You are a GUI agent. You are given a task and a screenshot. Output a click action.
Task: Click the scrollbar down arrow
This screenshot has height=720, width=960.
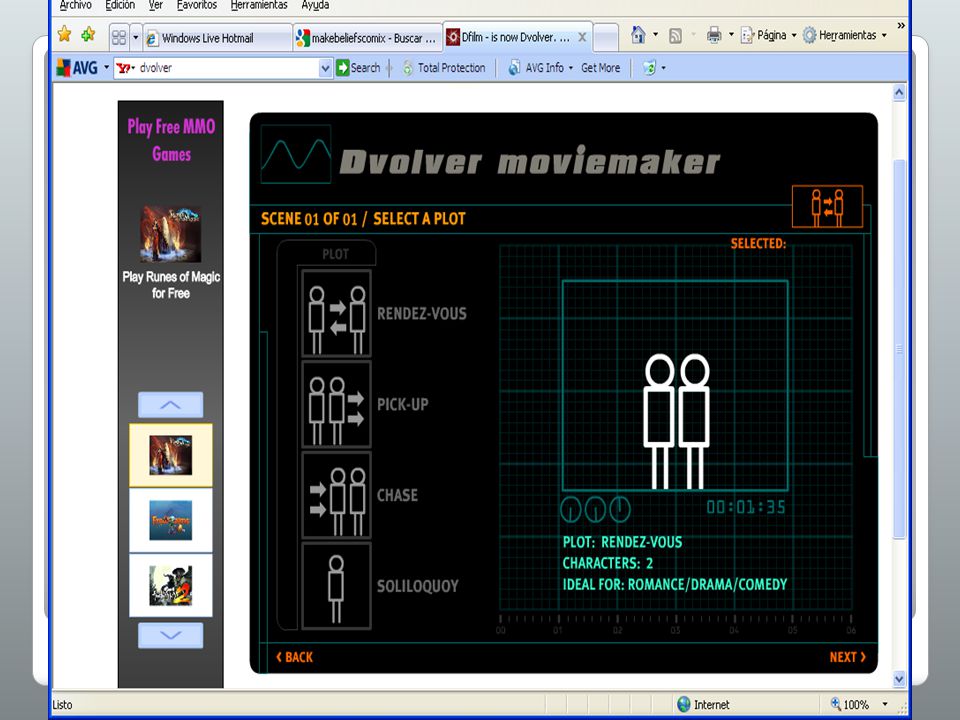[x=899, y=678]
